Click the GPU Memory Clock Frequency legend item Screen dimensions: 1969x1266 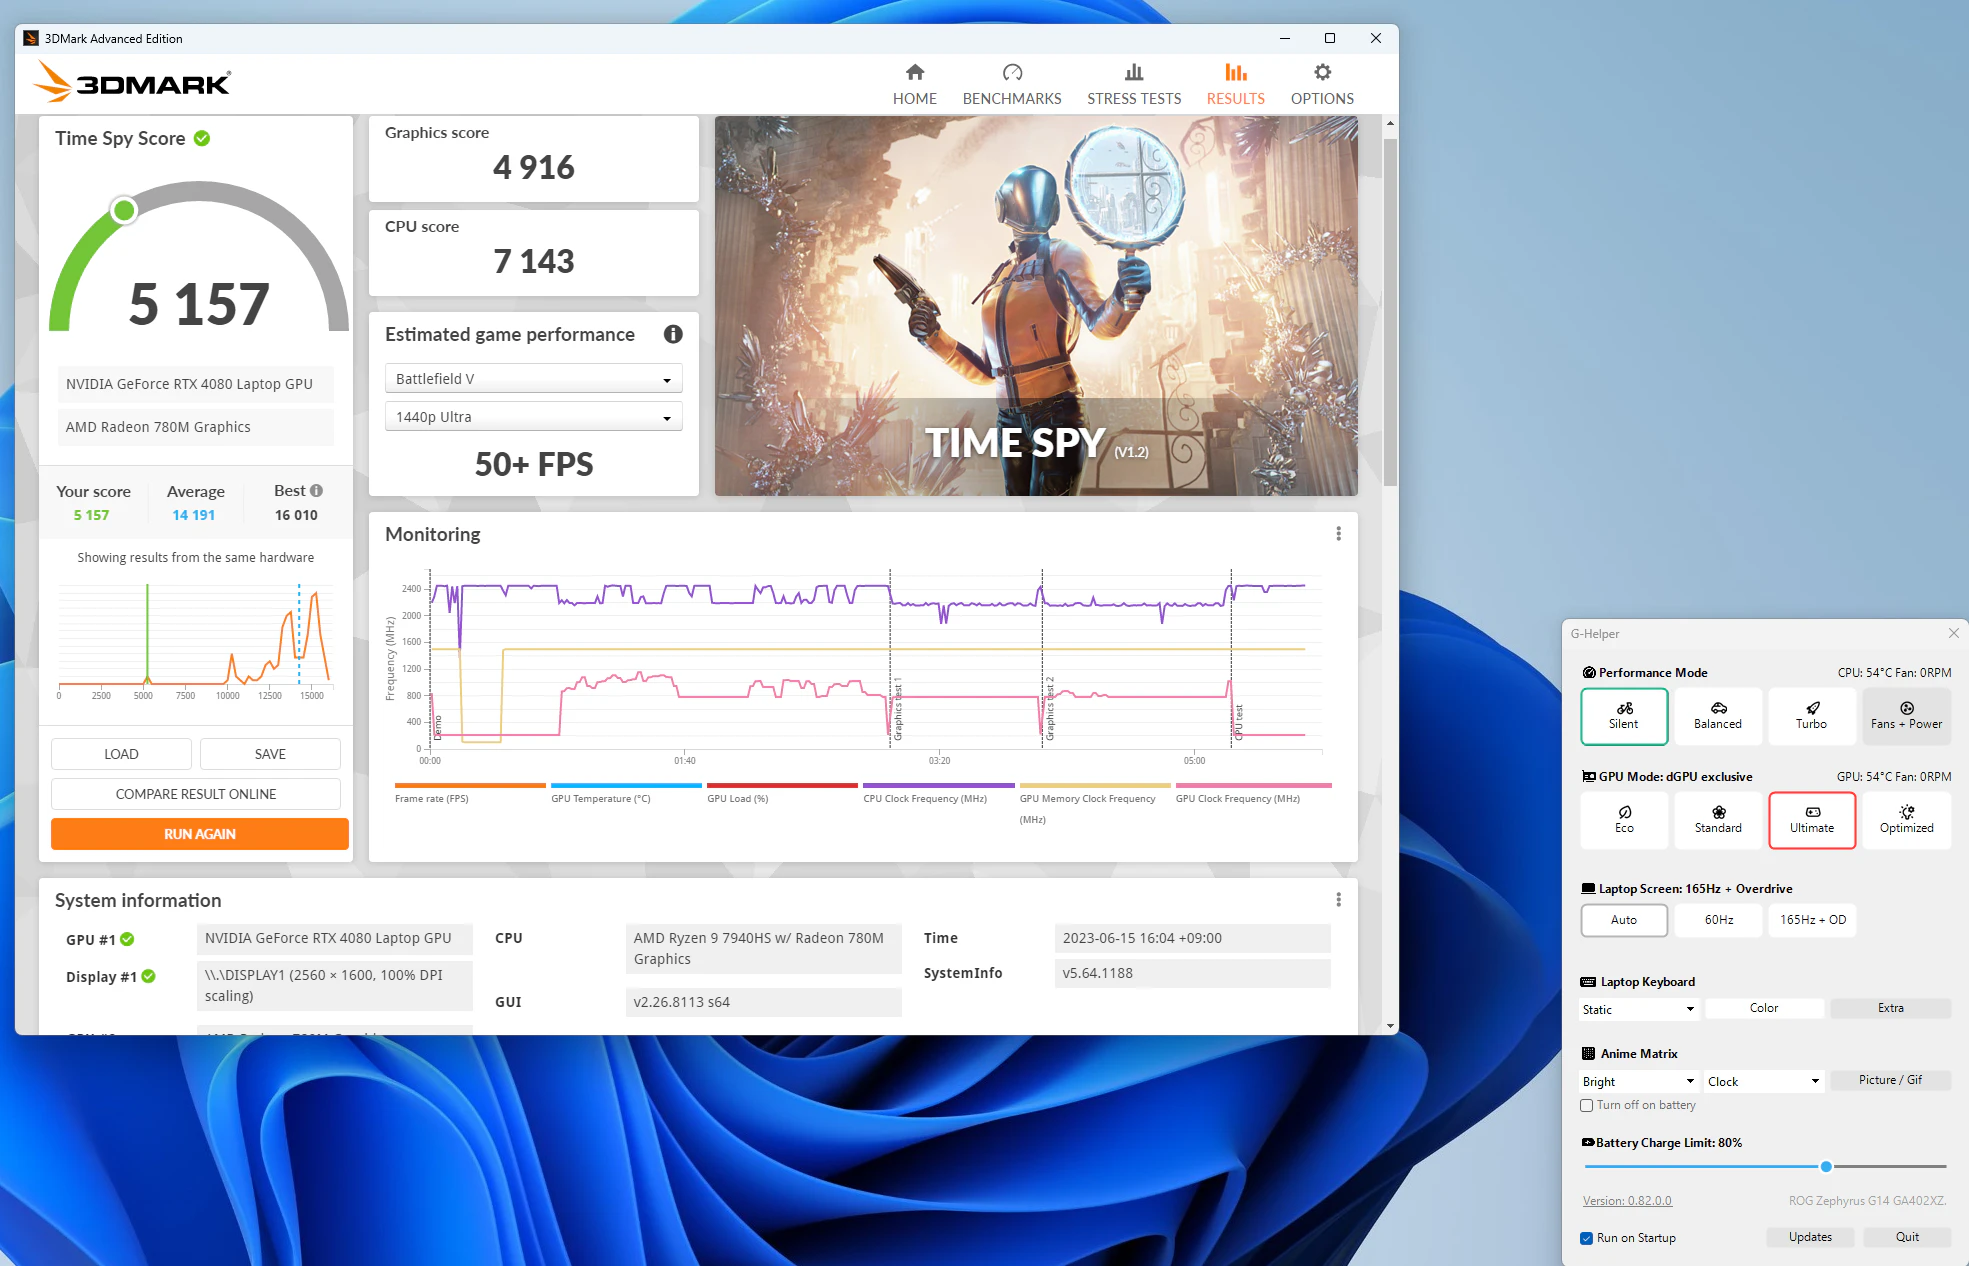[1094, 804]
